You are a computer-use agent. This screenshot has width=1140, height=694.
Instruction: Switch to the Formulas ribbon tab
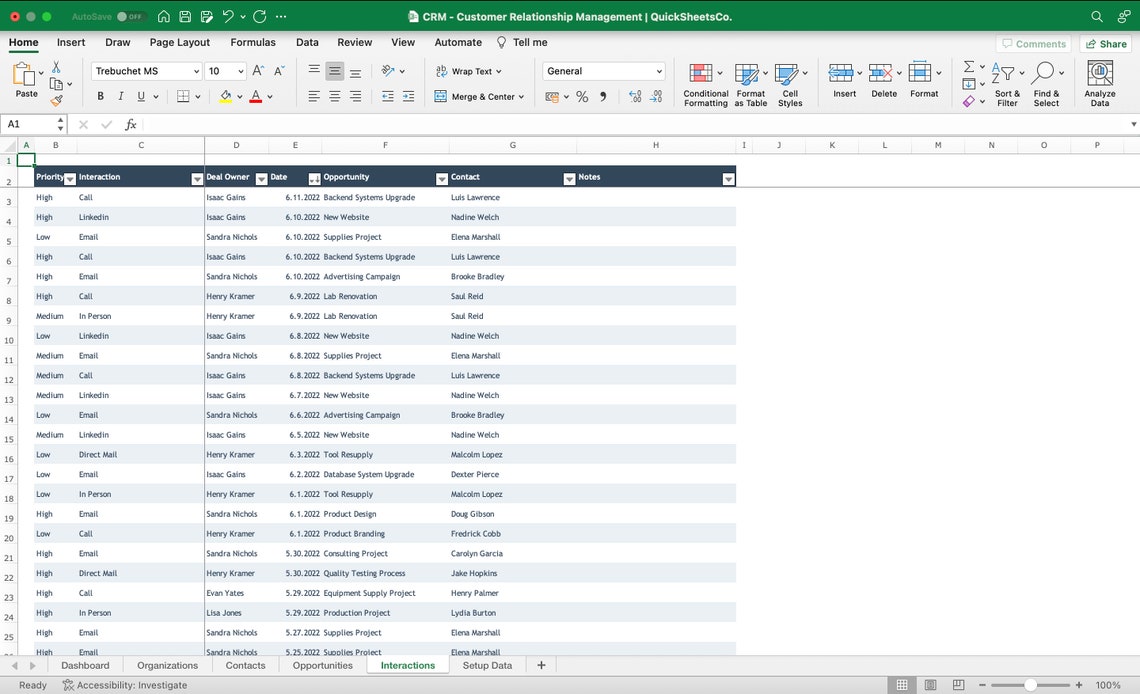[x=252, y=42]
